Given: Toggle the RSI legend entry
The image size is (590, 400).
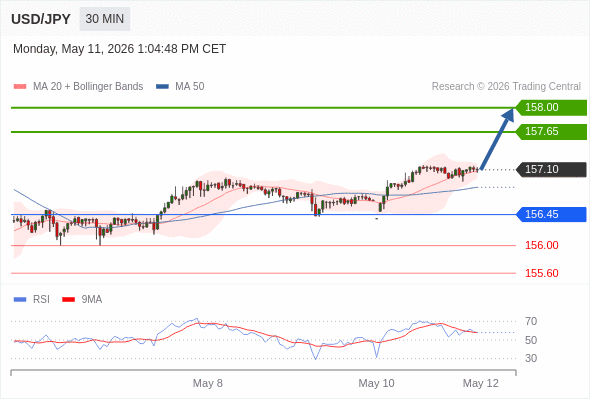Looking at the screenshot, I should (32, 300).
